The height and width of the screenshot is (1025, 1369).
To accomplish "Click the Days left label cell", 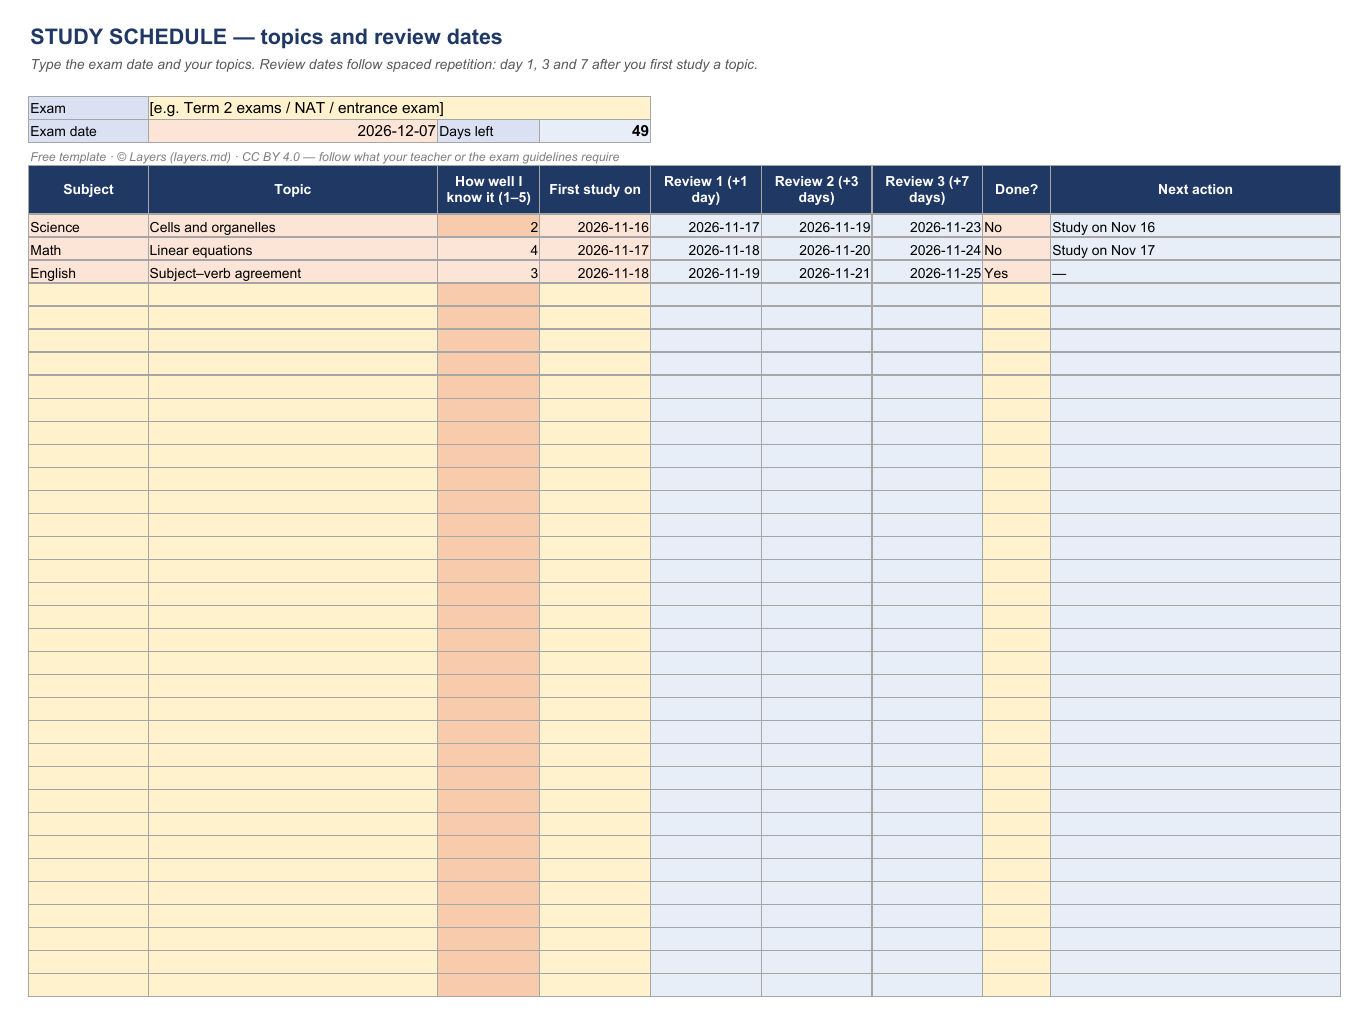I will pyautogui.click(x=488, y=131).
